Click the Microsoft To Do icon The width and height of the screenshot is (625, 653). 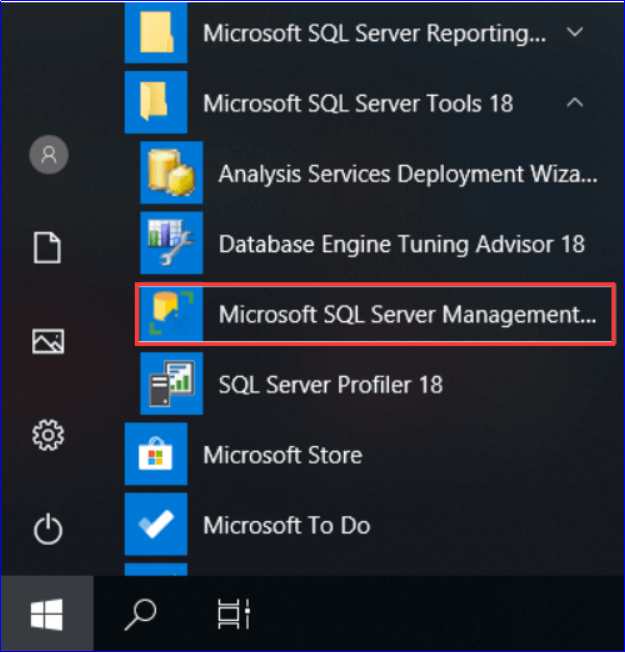[x=155, y=524]
